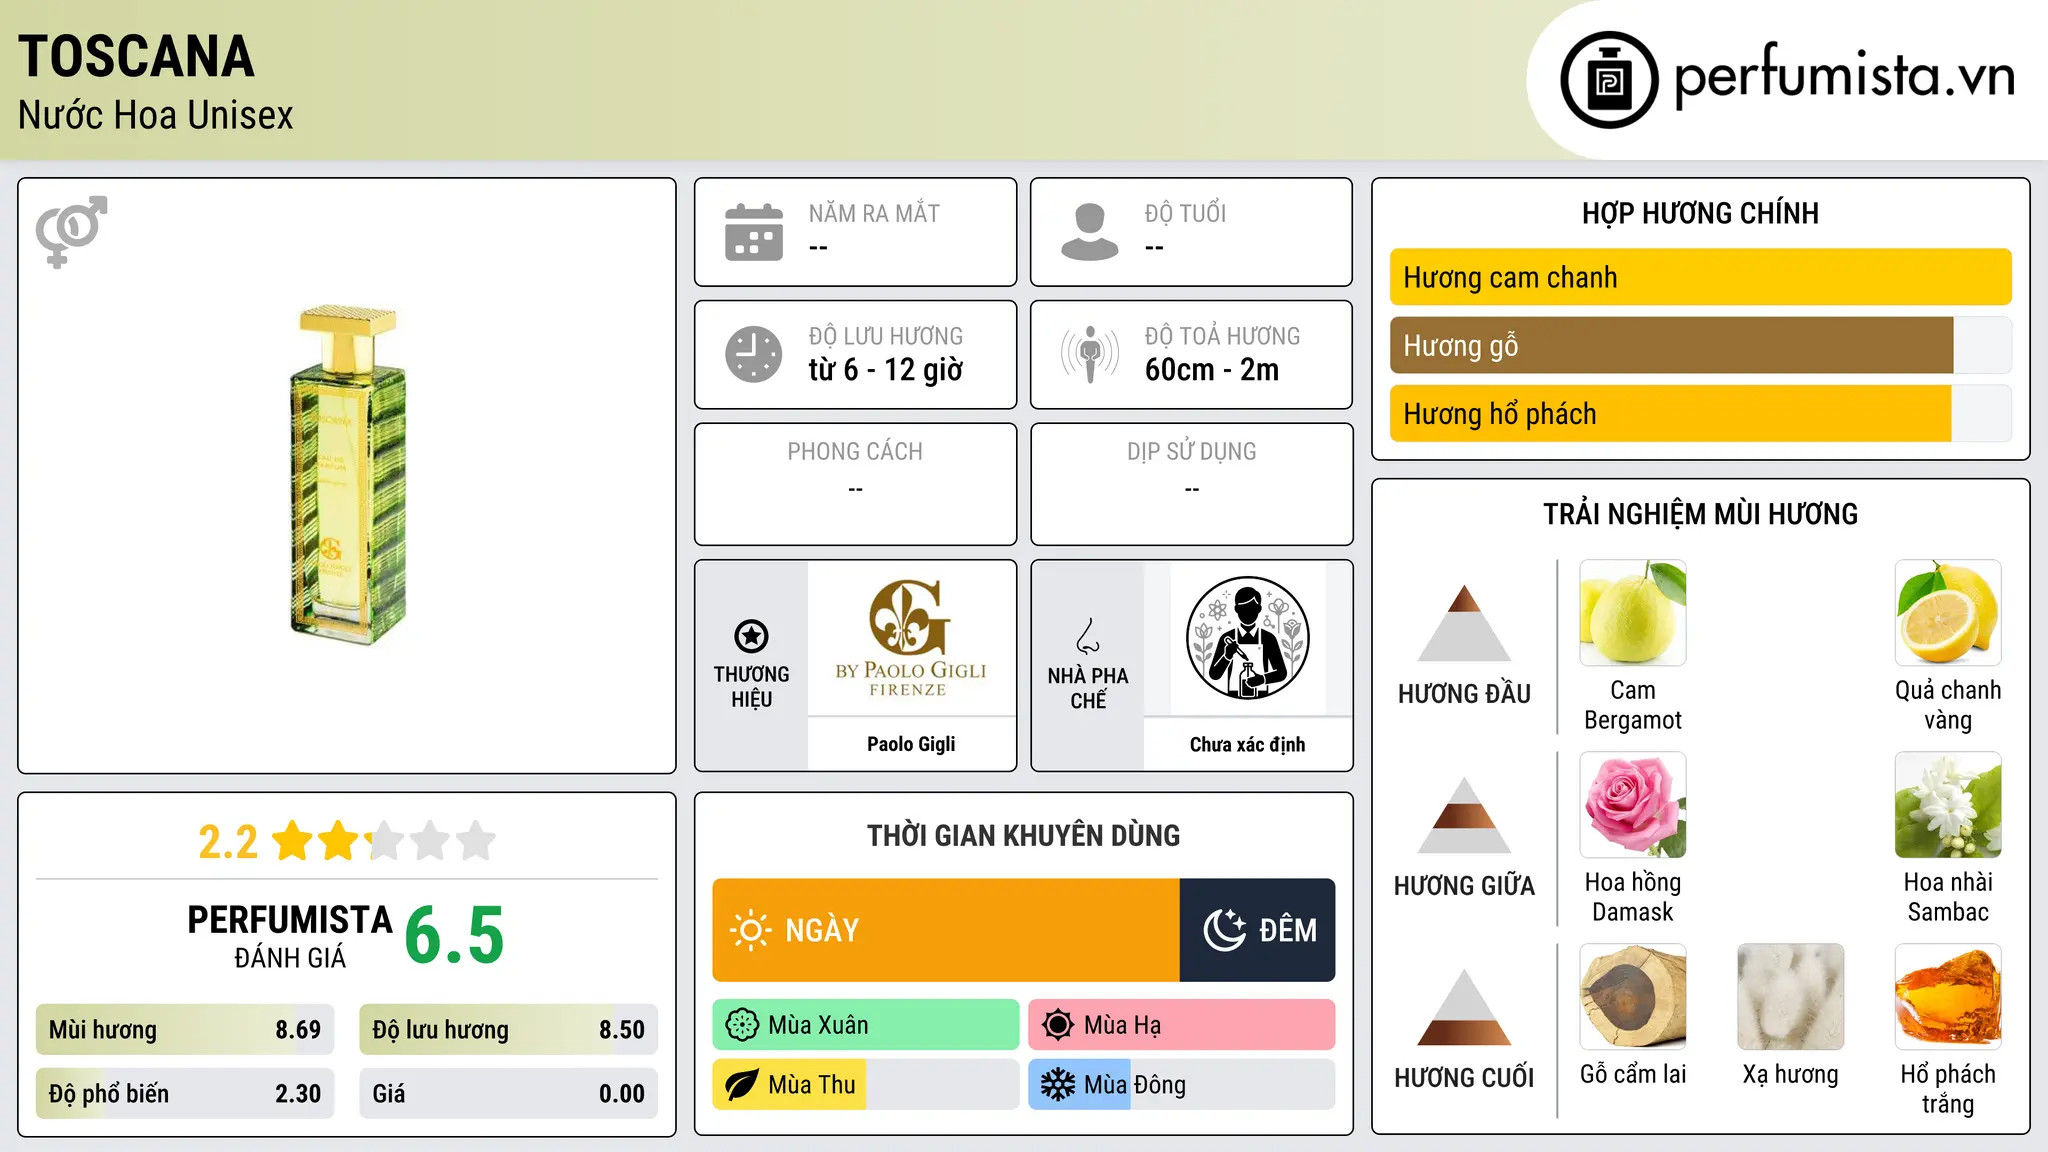The height and width of the screenshot is (1152, 2048).
Task: Click the TOSCANA perfume title
Action: pos(136,56)
